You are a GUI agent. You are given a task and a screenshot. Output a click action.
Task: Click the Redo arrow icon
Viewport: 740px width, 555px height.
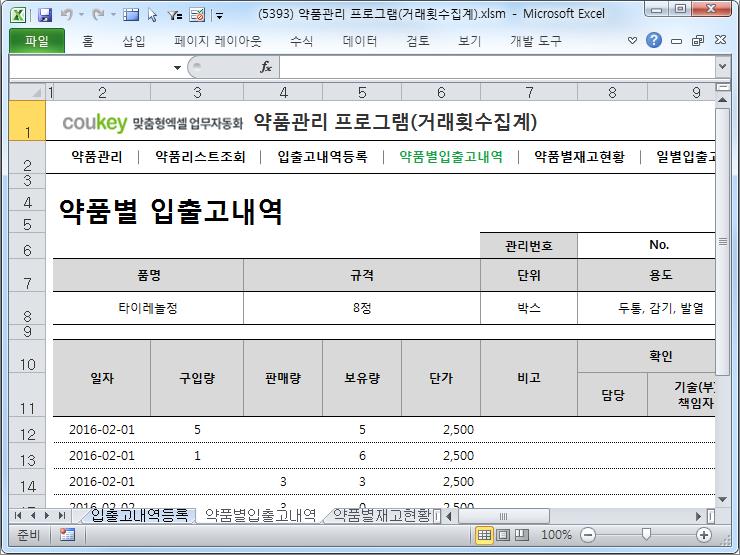pyautogui.click(x=98, y=15)
